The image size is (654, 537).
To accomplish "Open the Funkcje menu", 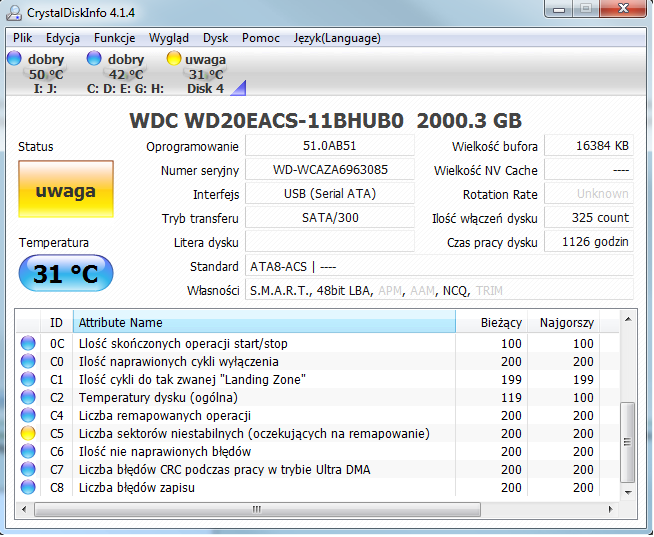I will [x=114, y=38].
